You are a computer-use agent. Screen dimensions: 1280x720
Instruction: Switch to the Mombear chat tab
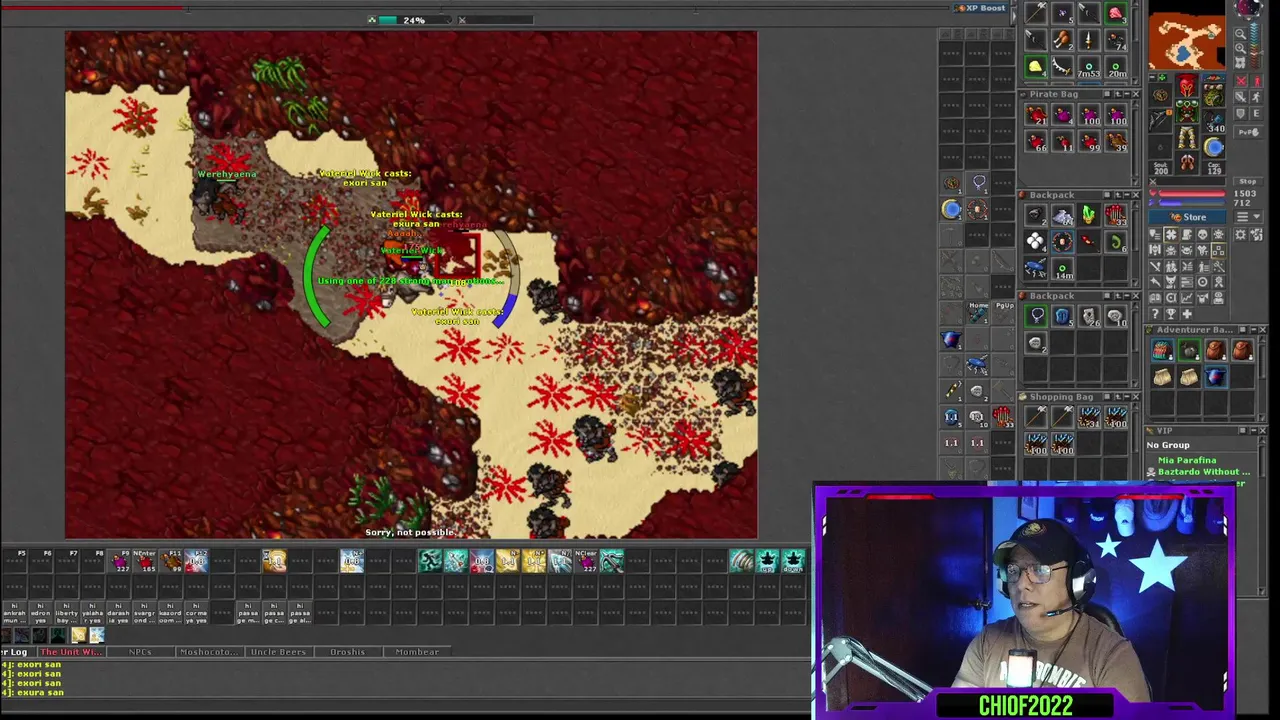tap(417, 652)
